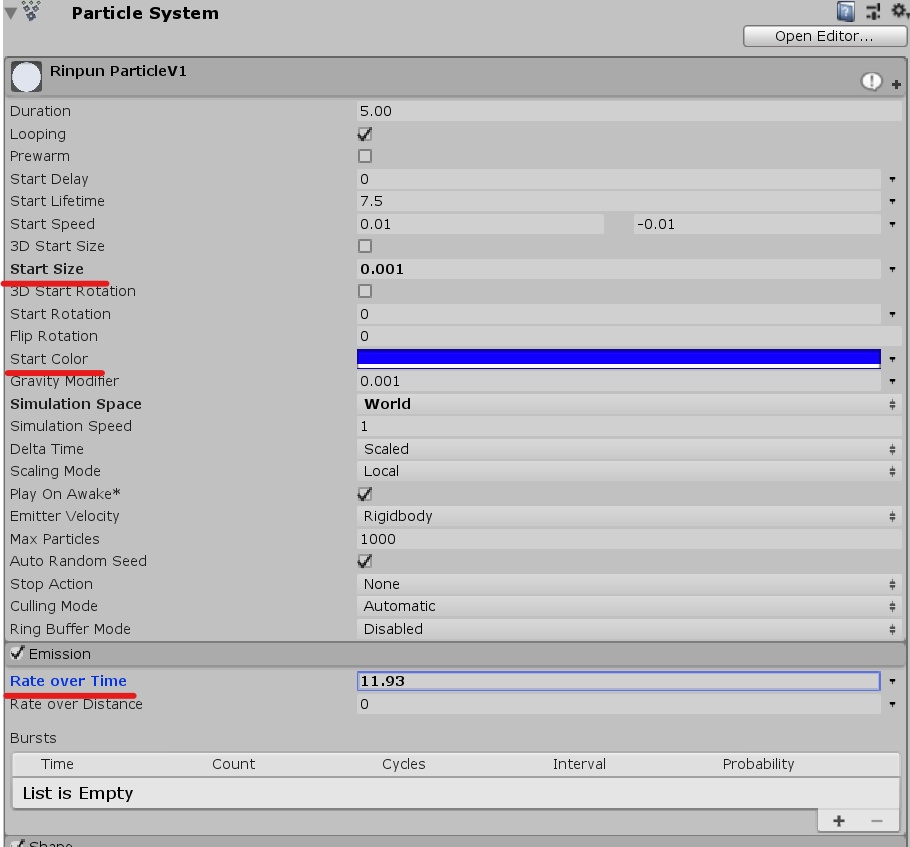Click the Start Lifetime 7.5 field

(619, 201)
